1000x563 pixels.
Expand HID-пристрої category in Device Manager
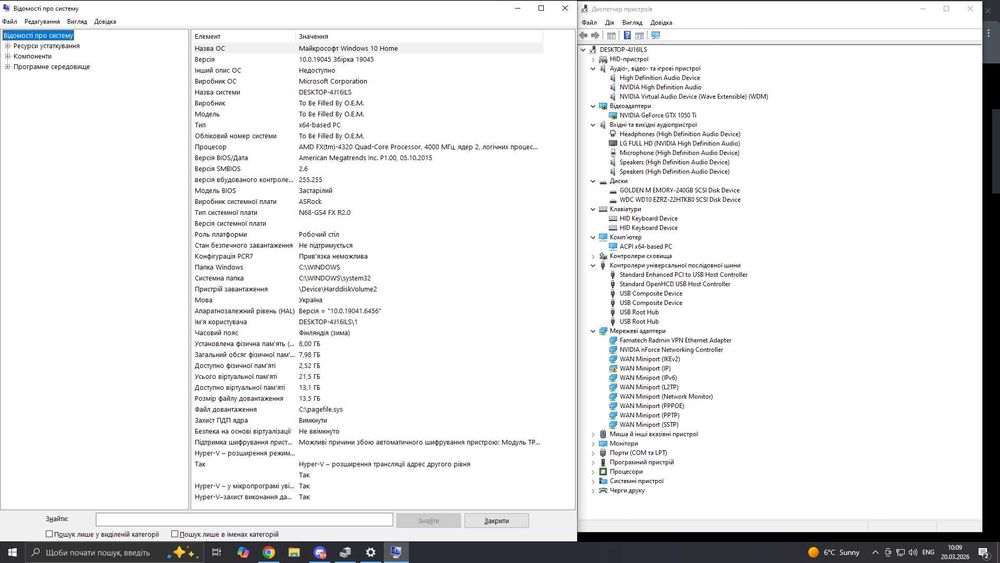[593, 59]
